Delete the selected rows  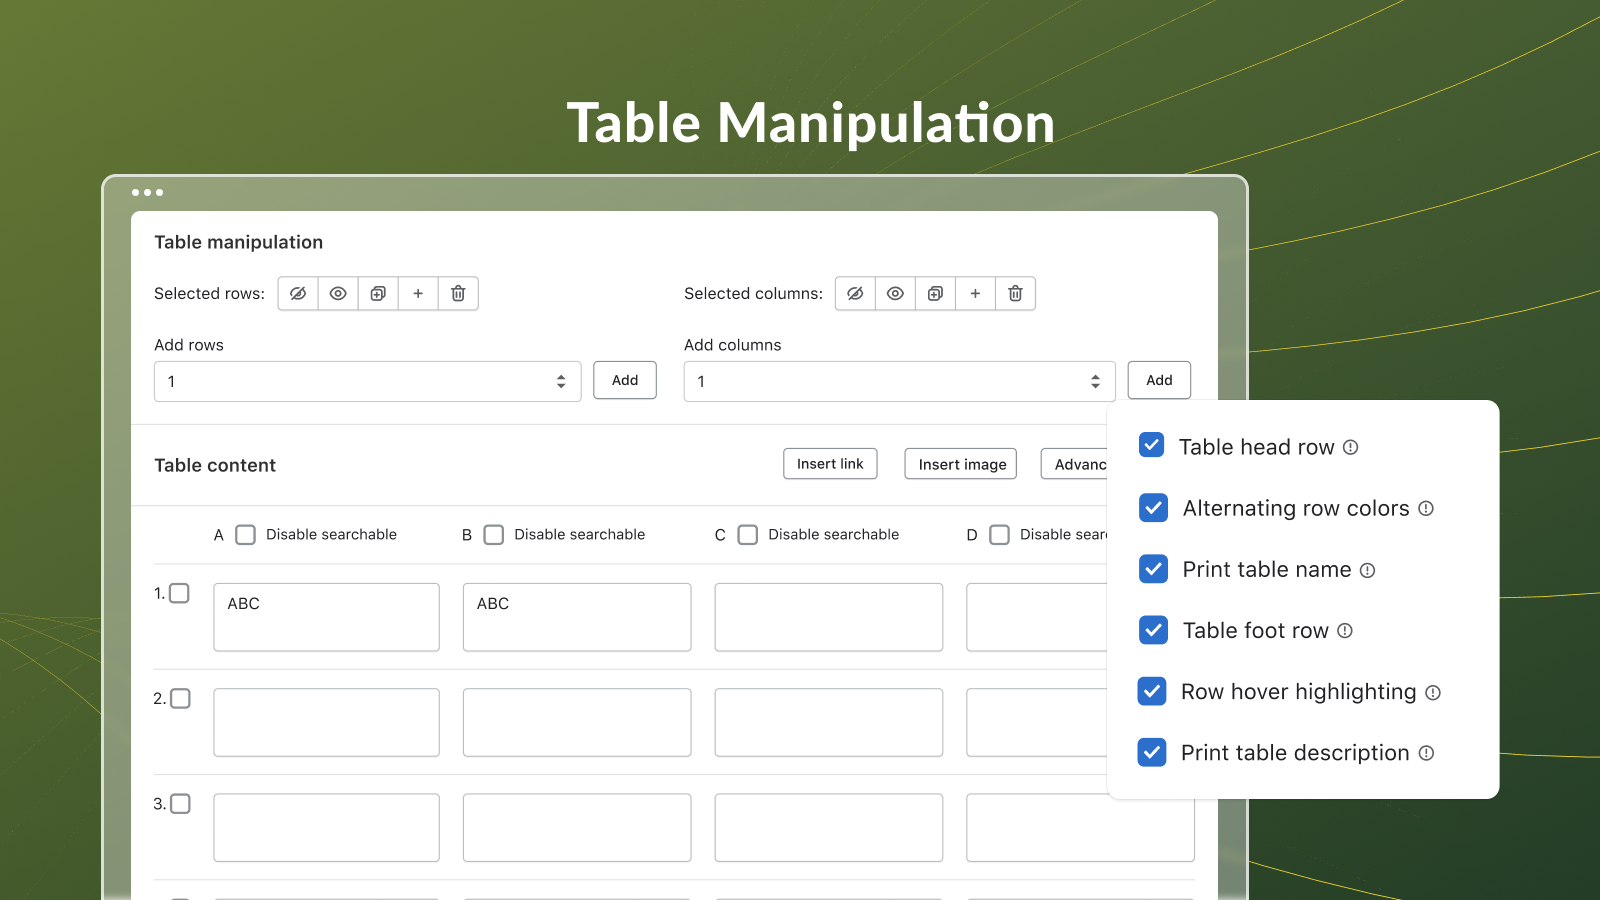tap(458, 293)
